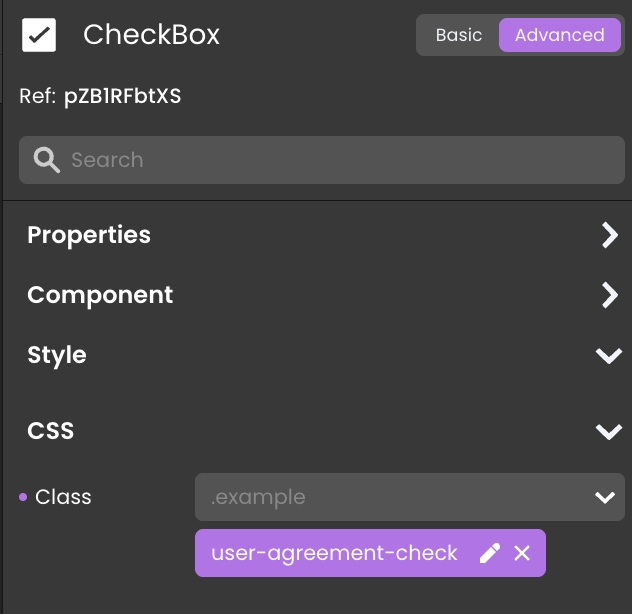The width and height of the screenshot is (632, 614).
Task: Open the Component section by its title
Action: tap(100, 295)
